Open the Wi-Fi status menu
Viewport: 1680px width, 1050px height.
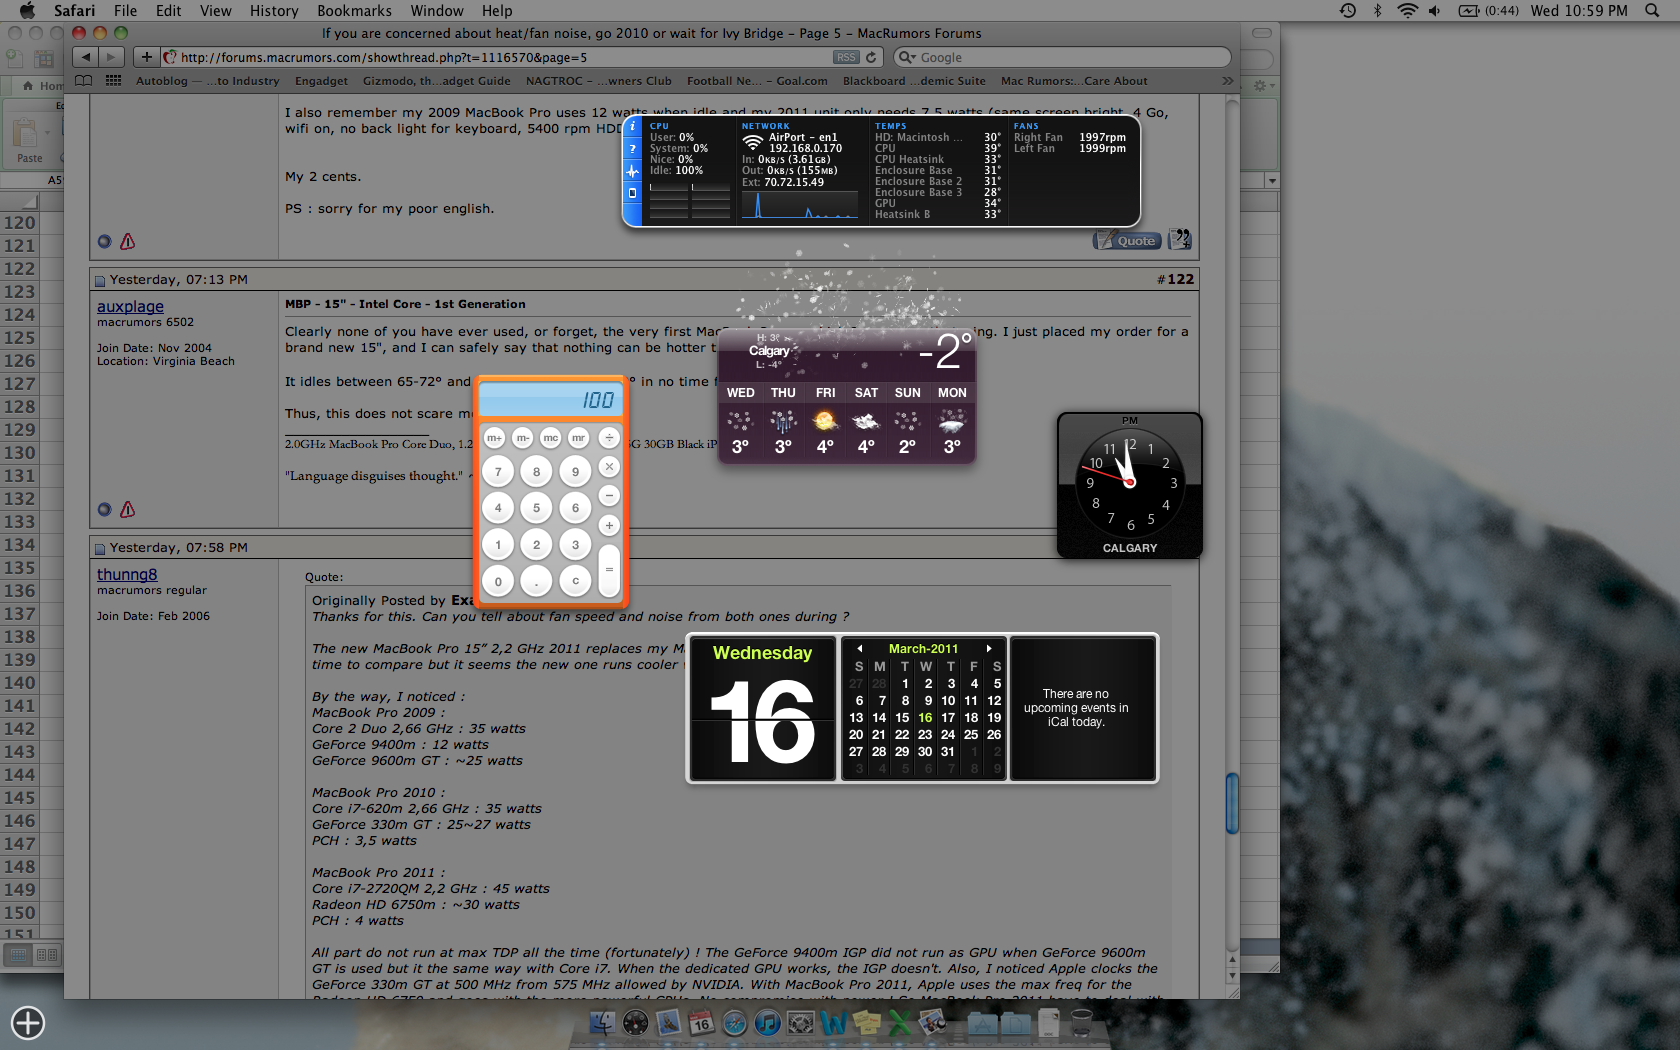[1407, 11]
